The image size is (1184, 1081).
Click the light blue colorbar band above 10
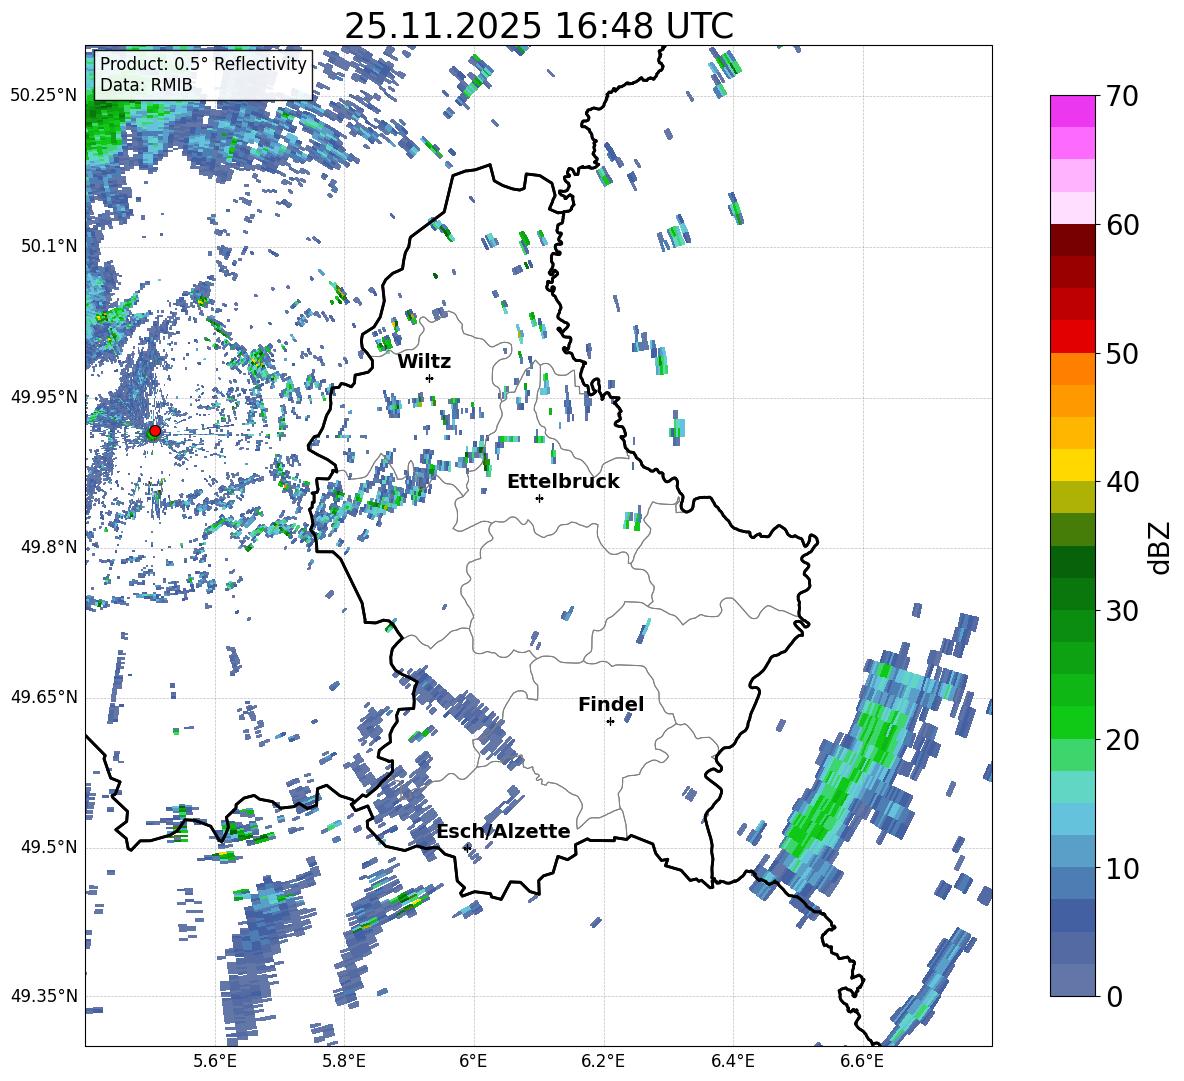point(1072,852)
